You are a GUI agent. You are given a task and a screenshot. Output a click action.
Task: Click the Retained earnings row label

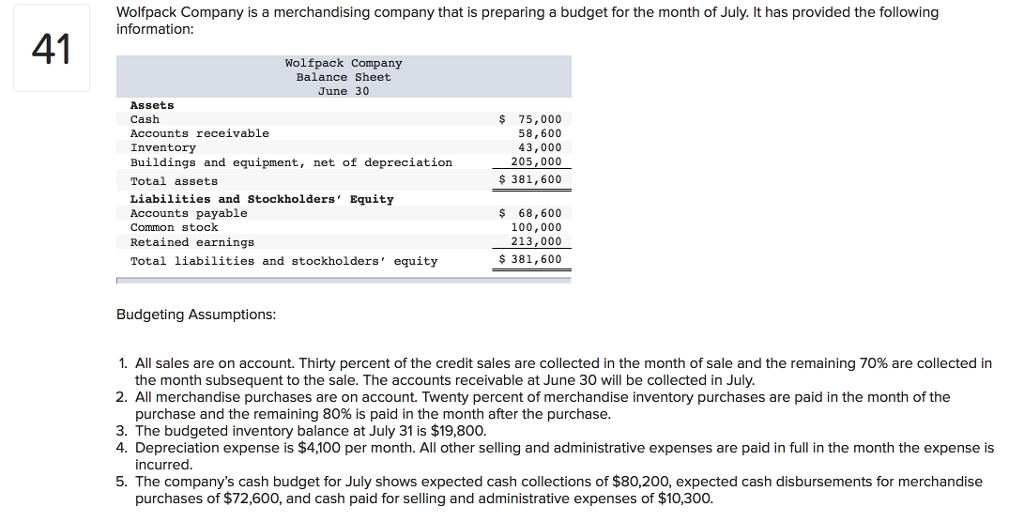[x=192, y=242]
